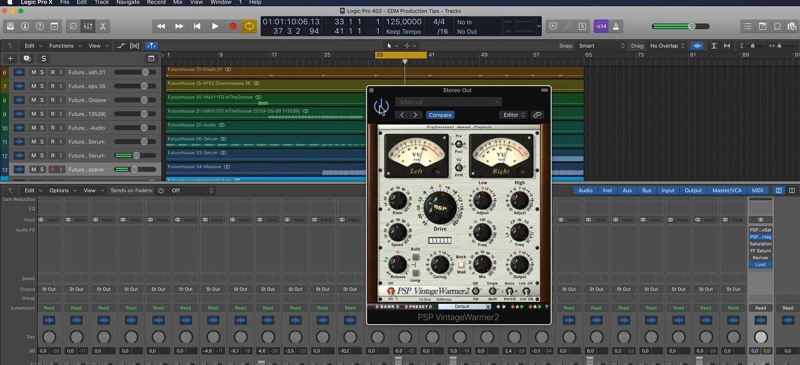Toggle the plugin power bypass button

point(381,107)
